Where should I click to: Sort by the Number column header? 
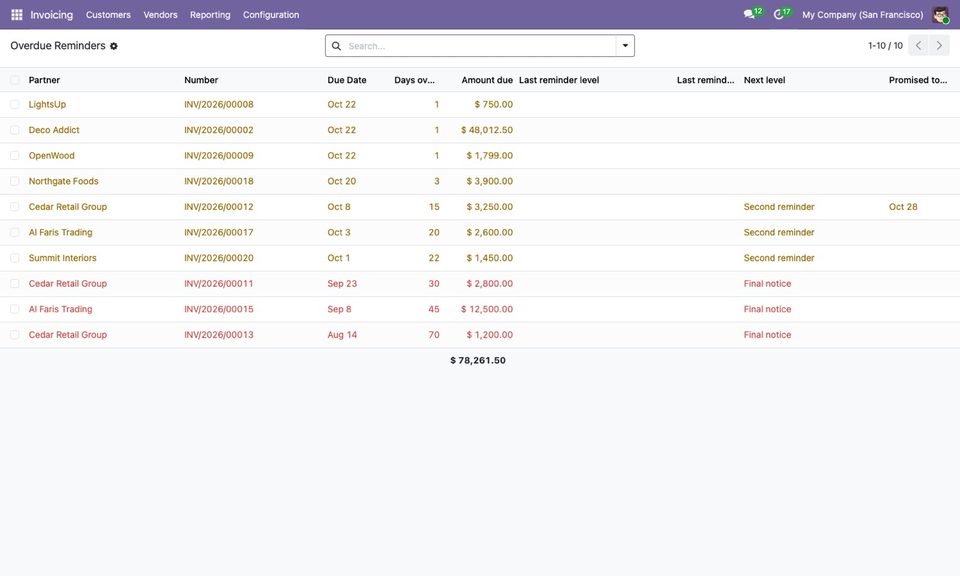[x=201, y=80]
